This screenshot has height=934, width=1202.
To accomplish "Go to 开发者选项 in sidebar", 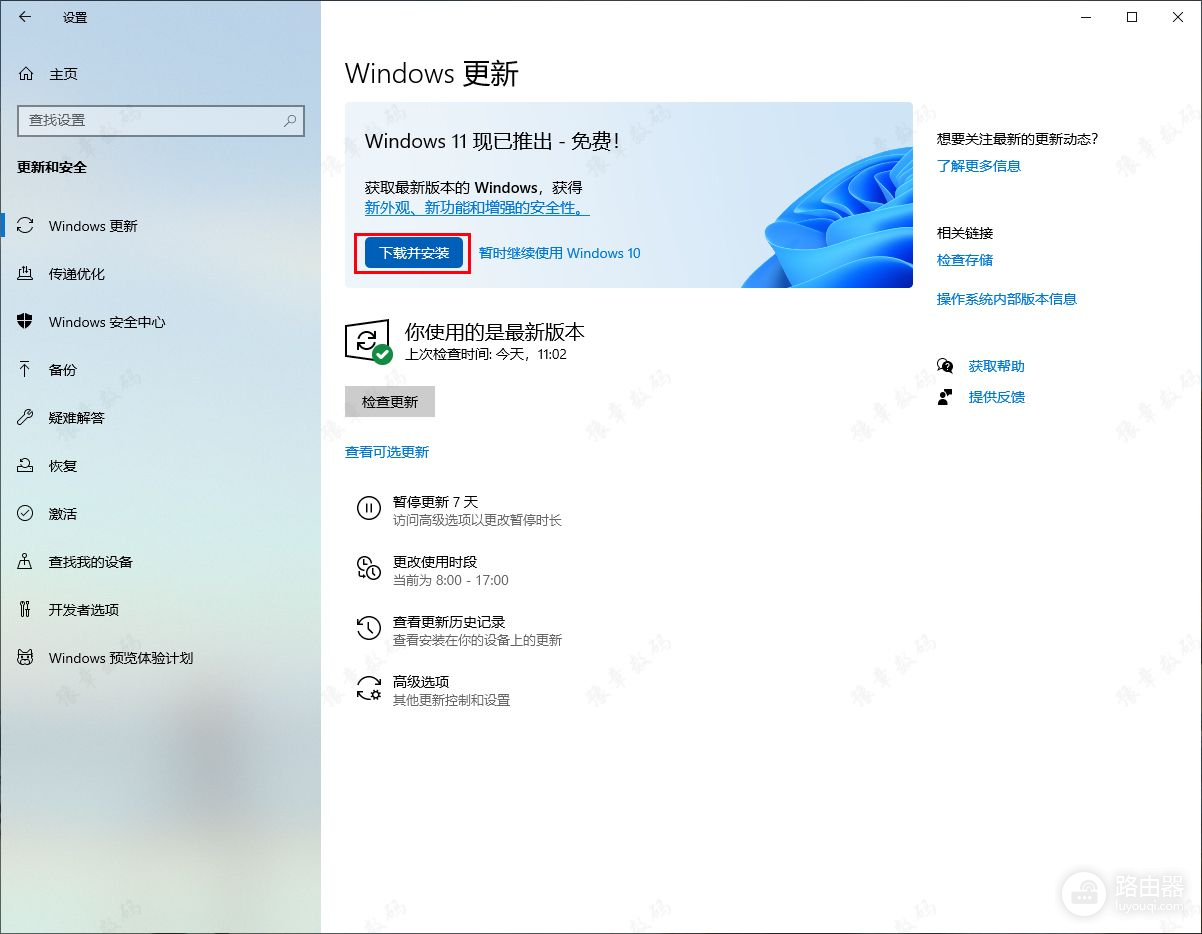I will click(84, 610).
